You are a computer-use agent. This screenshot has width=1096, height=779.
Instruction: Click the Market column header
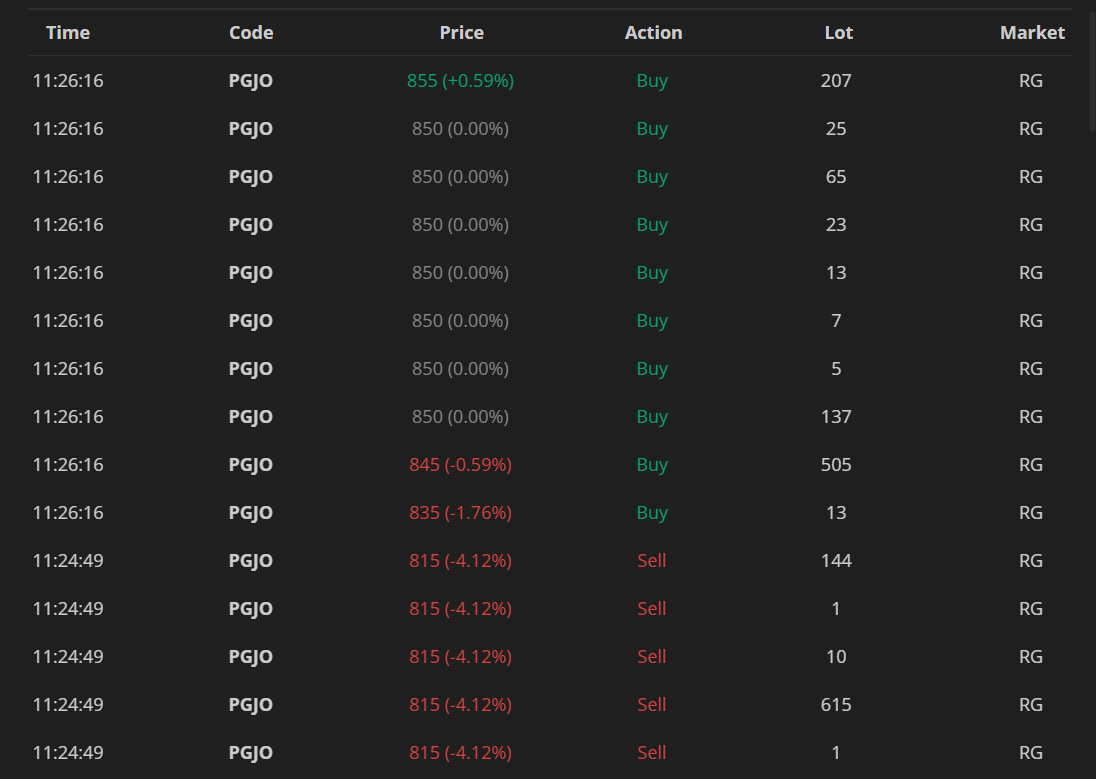point(1032,33)
